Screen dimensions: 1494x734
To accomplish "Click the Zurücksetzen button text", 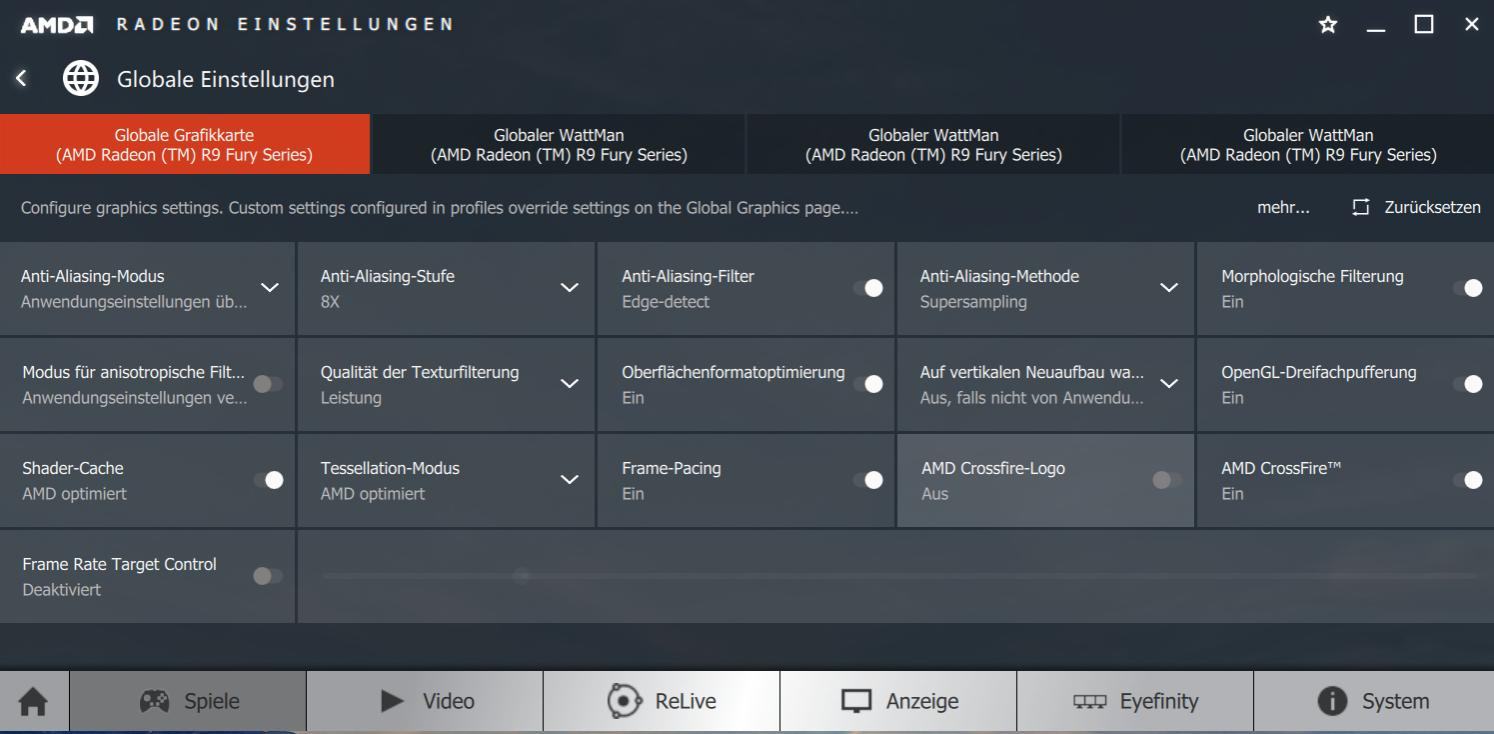I will pyautogui.click(x=1432, y=208).
